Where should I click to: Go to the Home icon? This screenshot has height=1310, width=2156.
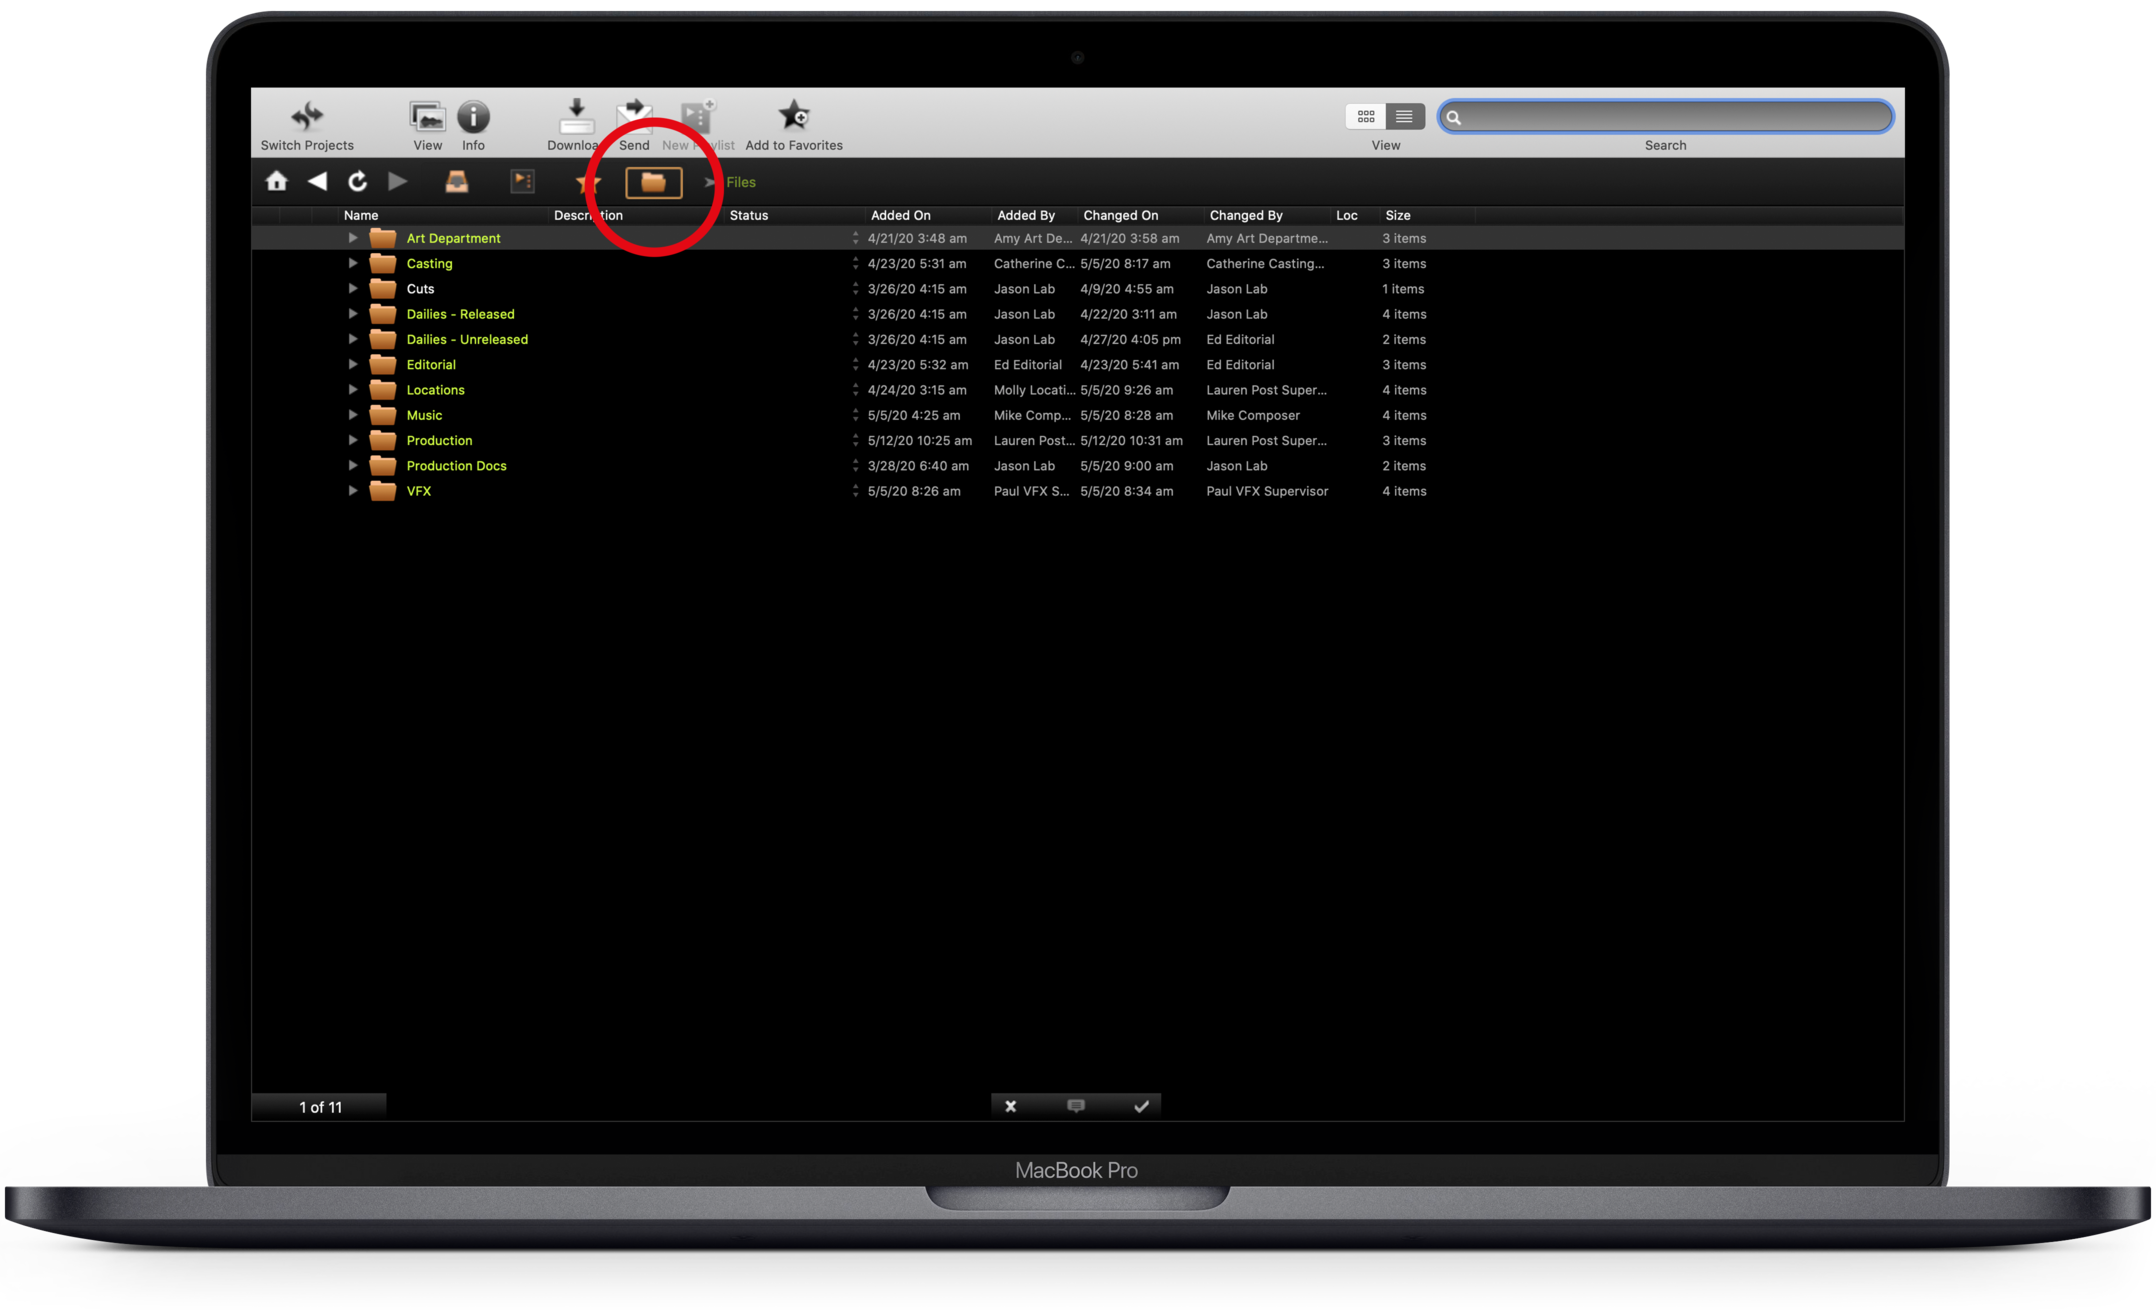click(277, 181)
